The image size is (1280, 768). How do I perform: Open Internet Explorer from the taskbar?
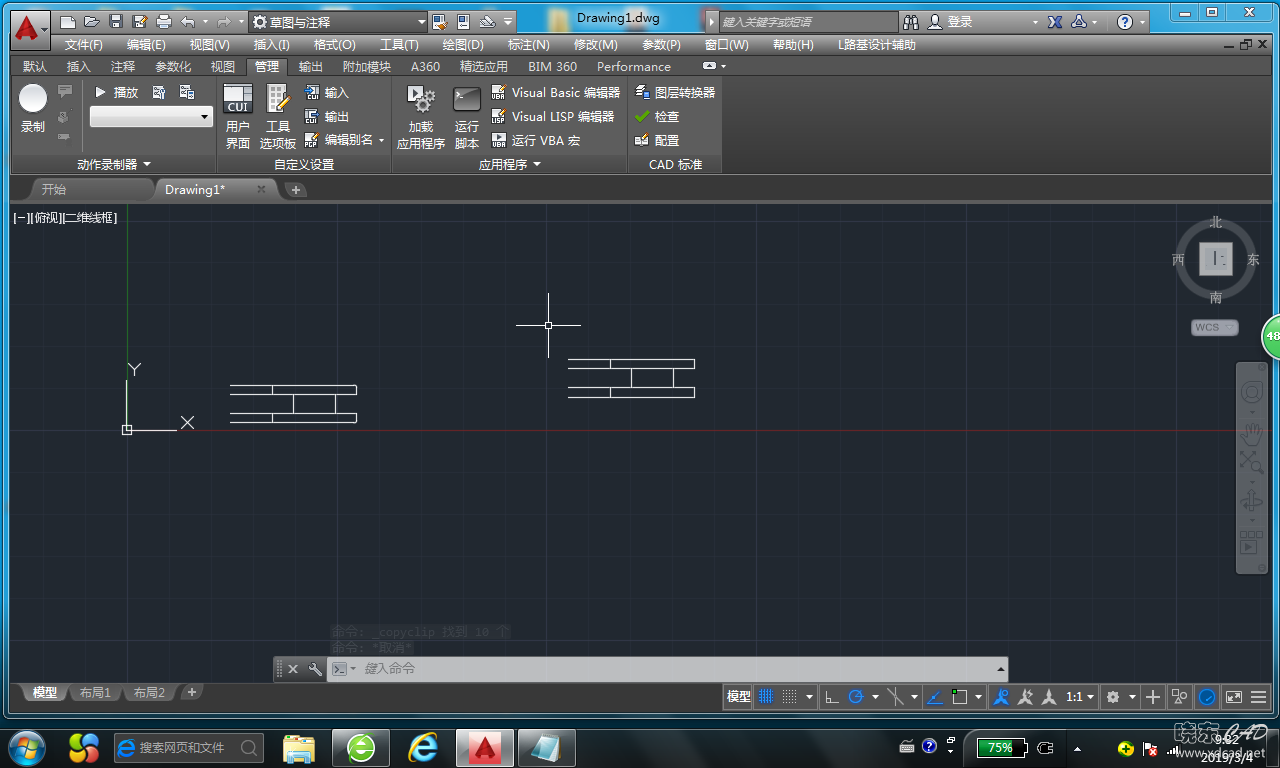[x=424, y=747]
